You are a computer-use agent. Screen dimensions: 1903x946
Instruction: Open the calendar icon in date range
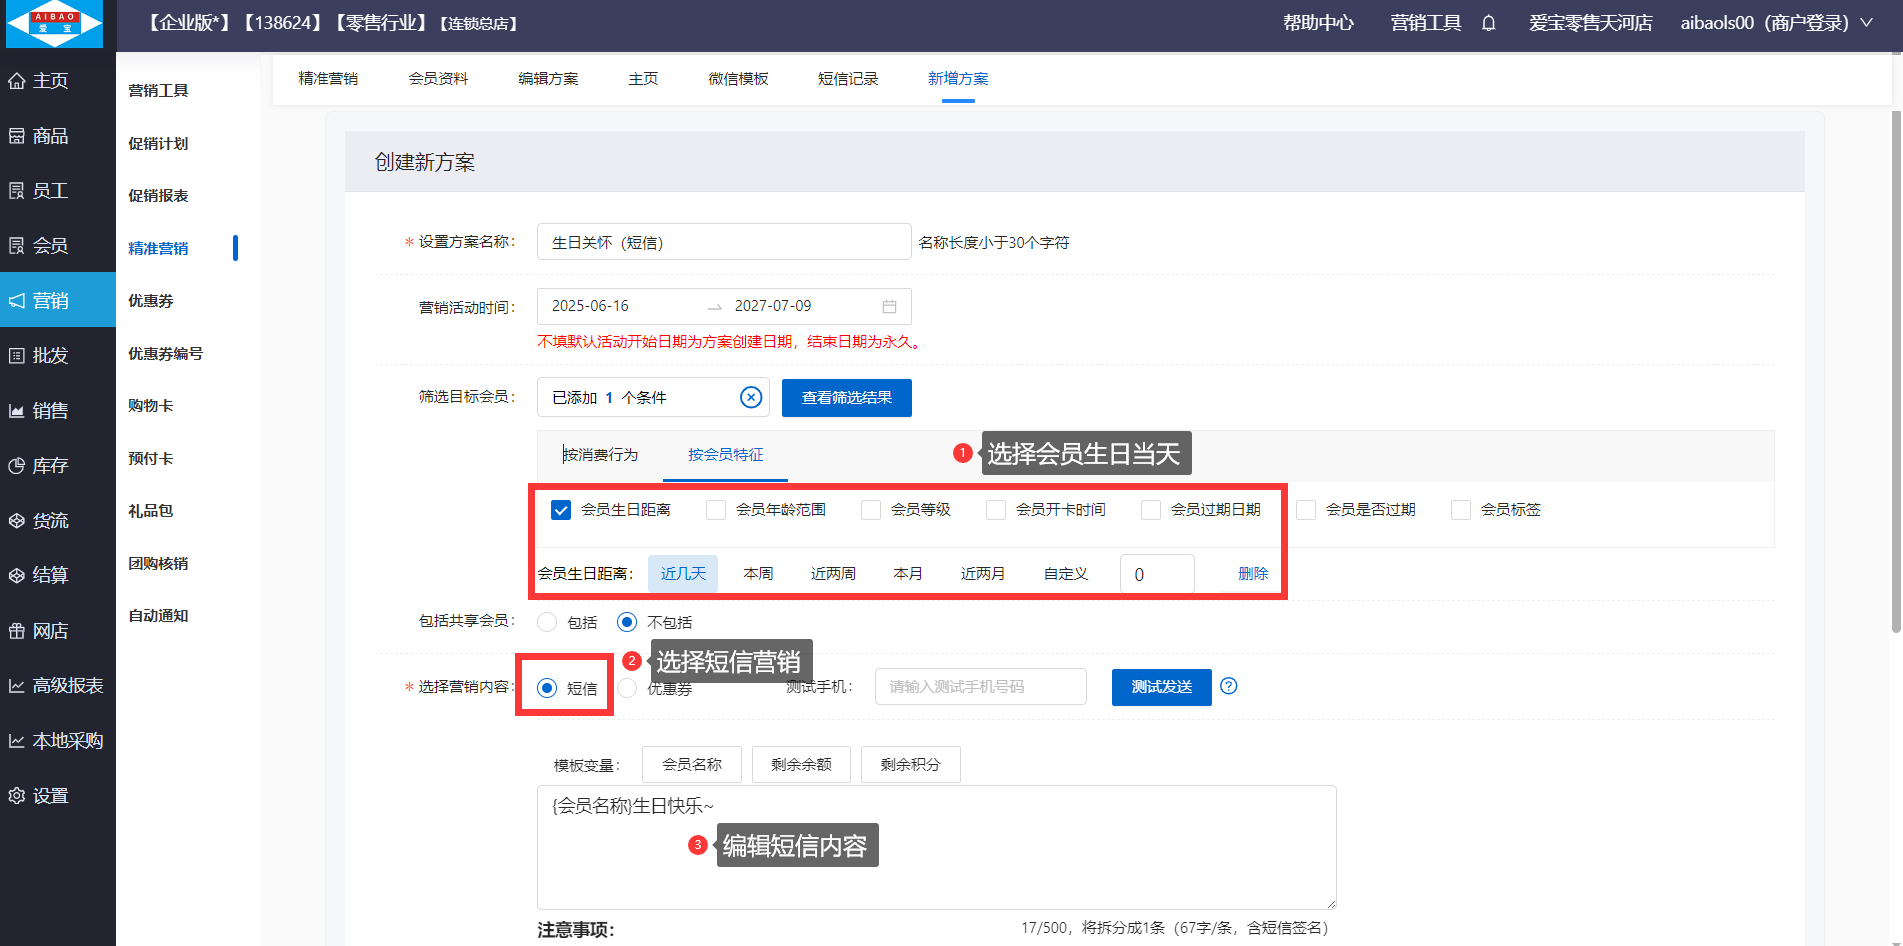pos(889,306)
